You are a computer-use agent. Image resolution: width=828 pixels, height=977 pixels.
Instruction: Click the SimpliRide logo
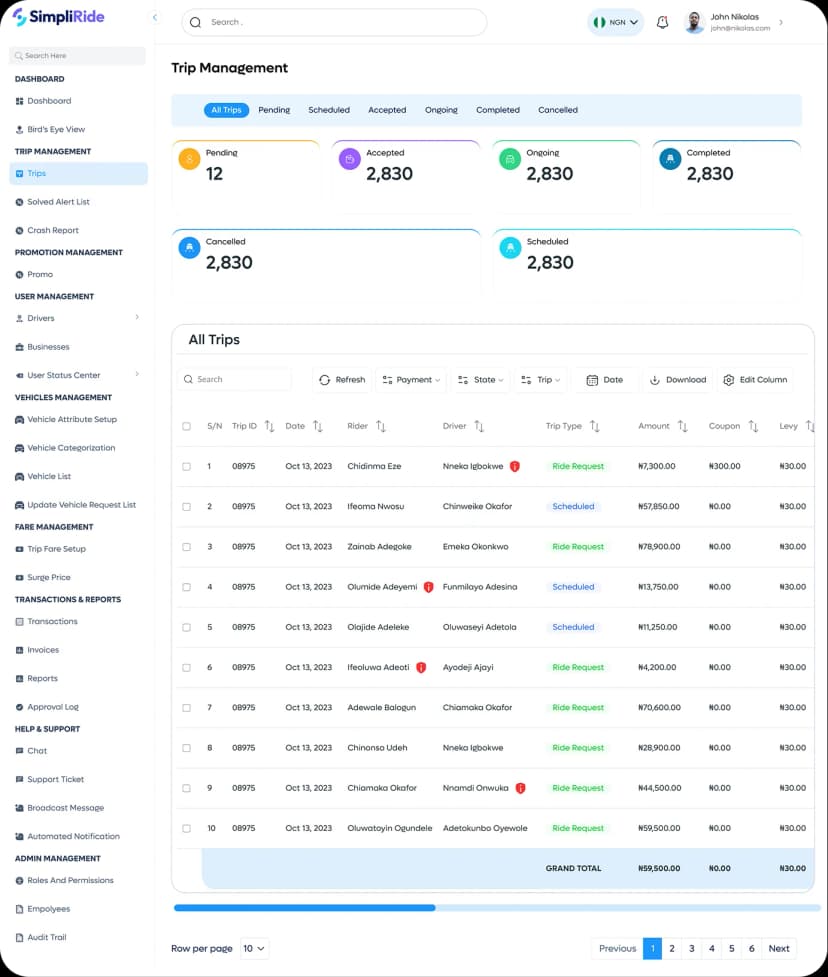click(58, 17)
